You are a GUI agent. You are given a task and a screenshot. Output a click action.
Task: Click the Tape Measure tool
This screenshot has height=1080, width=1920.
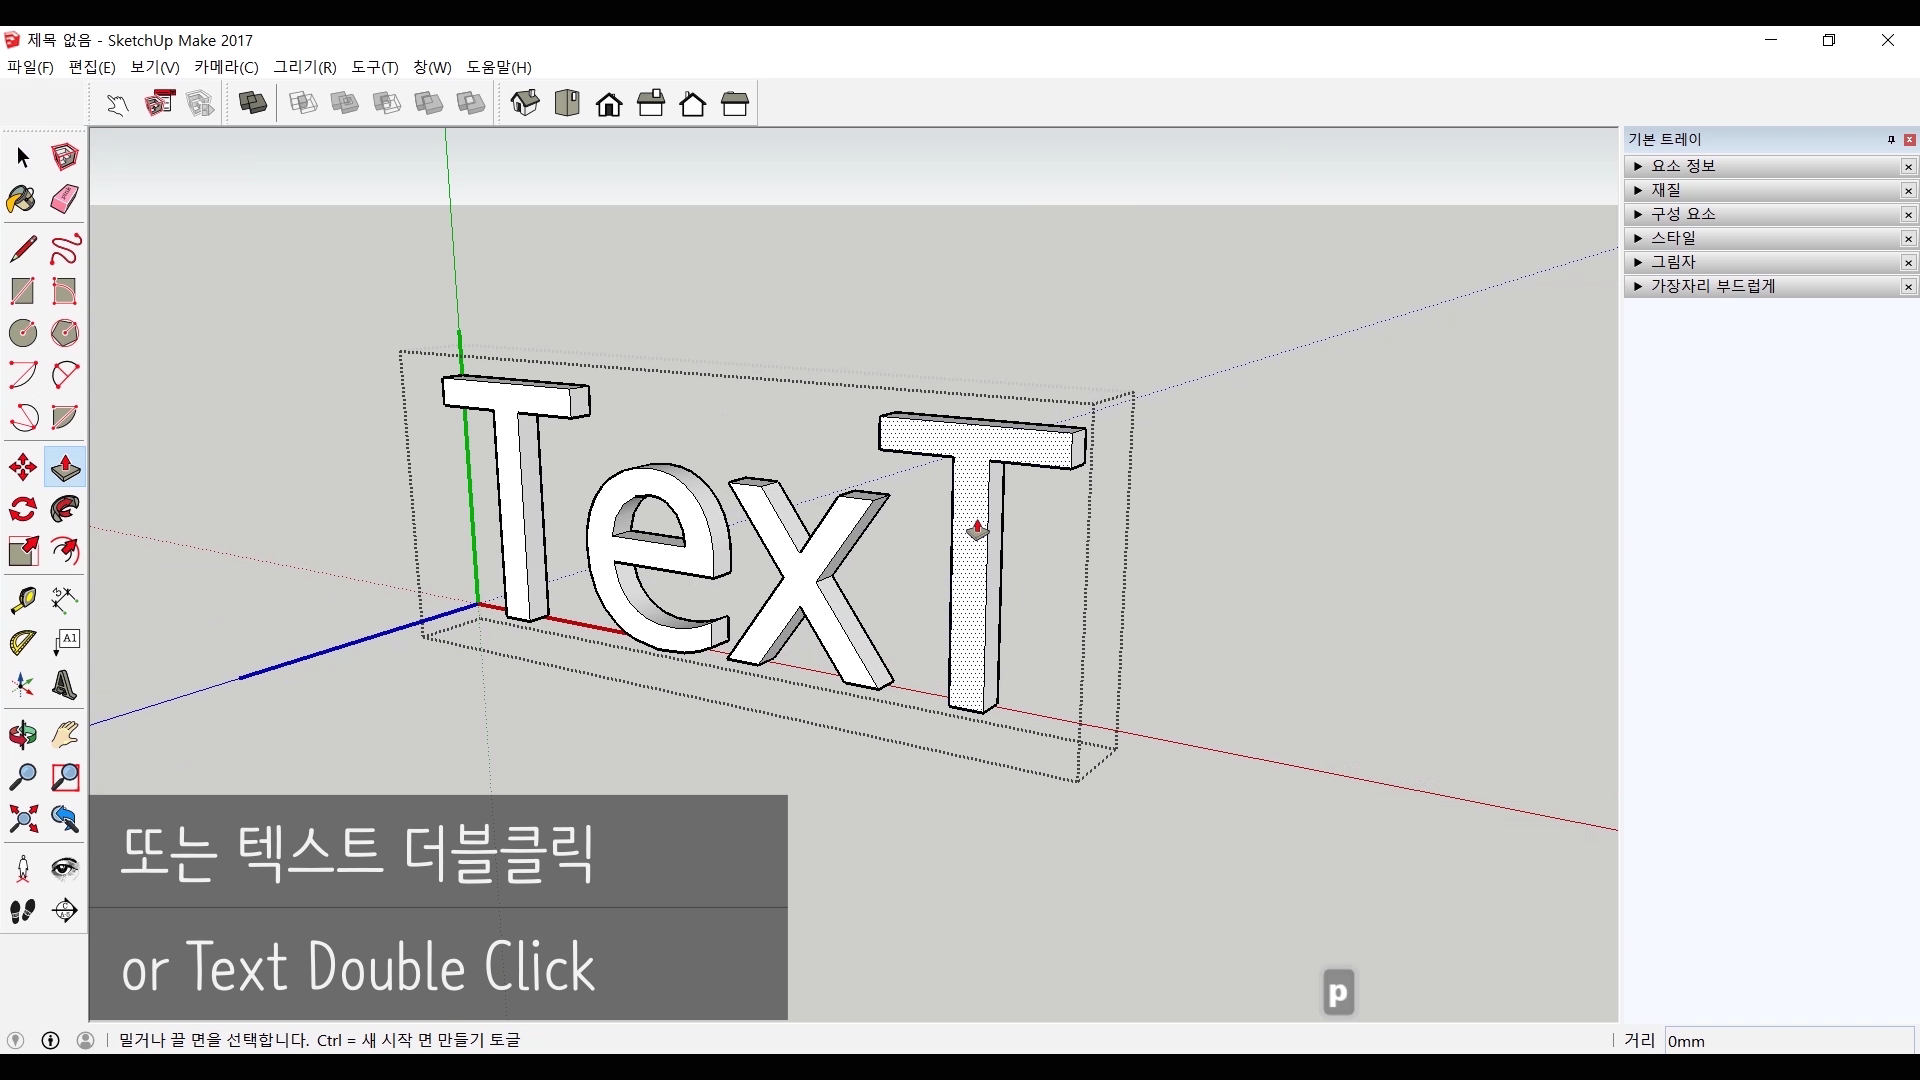coord(23,600)
